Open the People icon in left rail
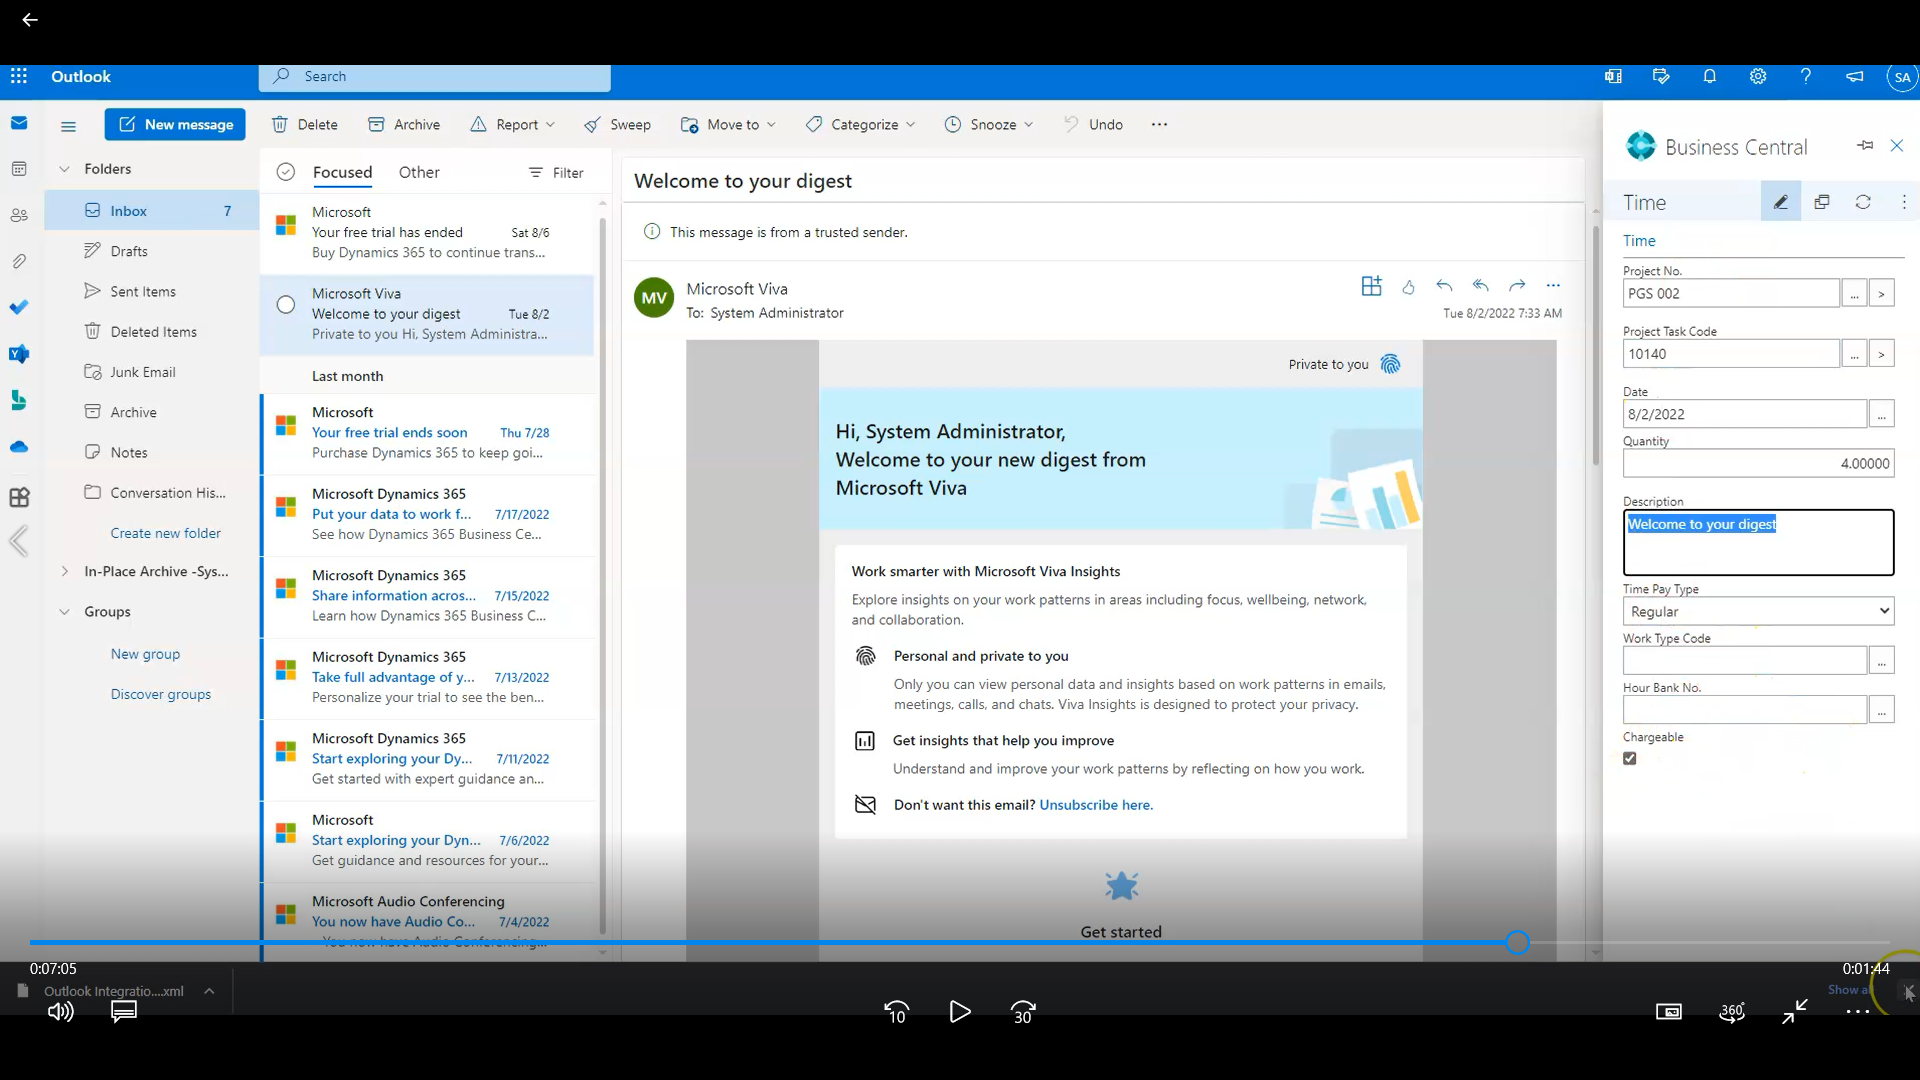 point(19,215)
